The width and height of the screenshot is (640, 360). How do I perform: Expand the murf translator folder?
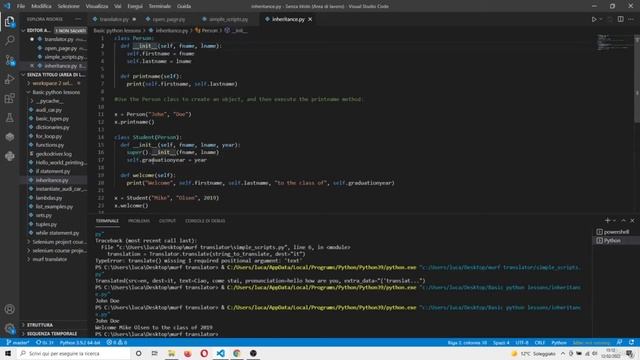click(x=53, y=259)
